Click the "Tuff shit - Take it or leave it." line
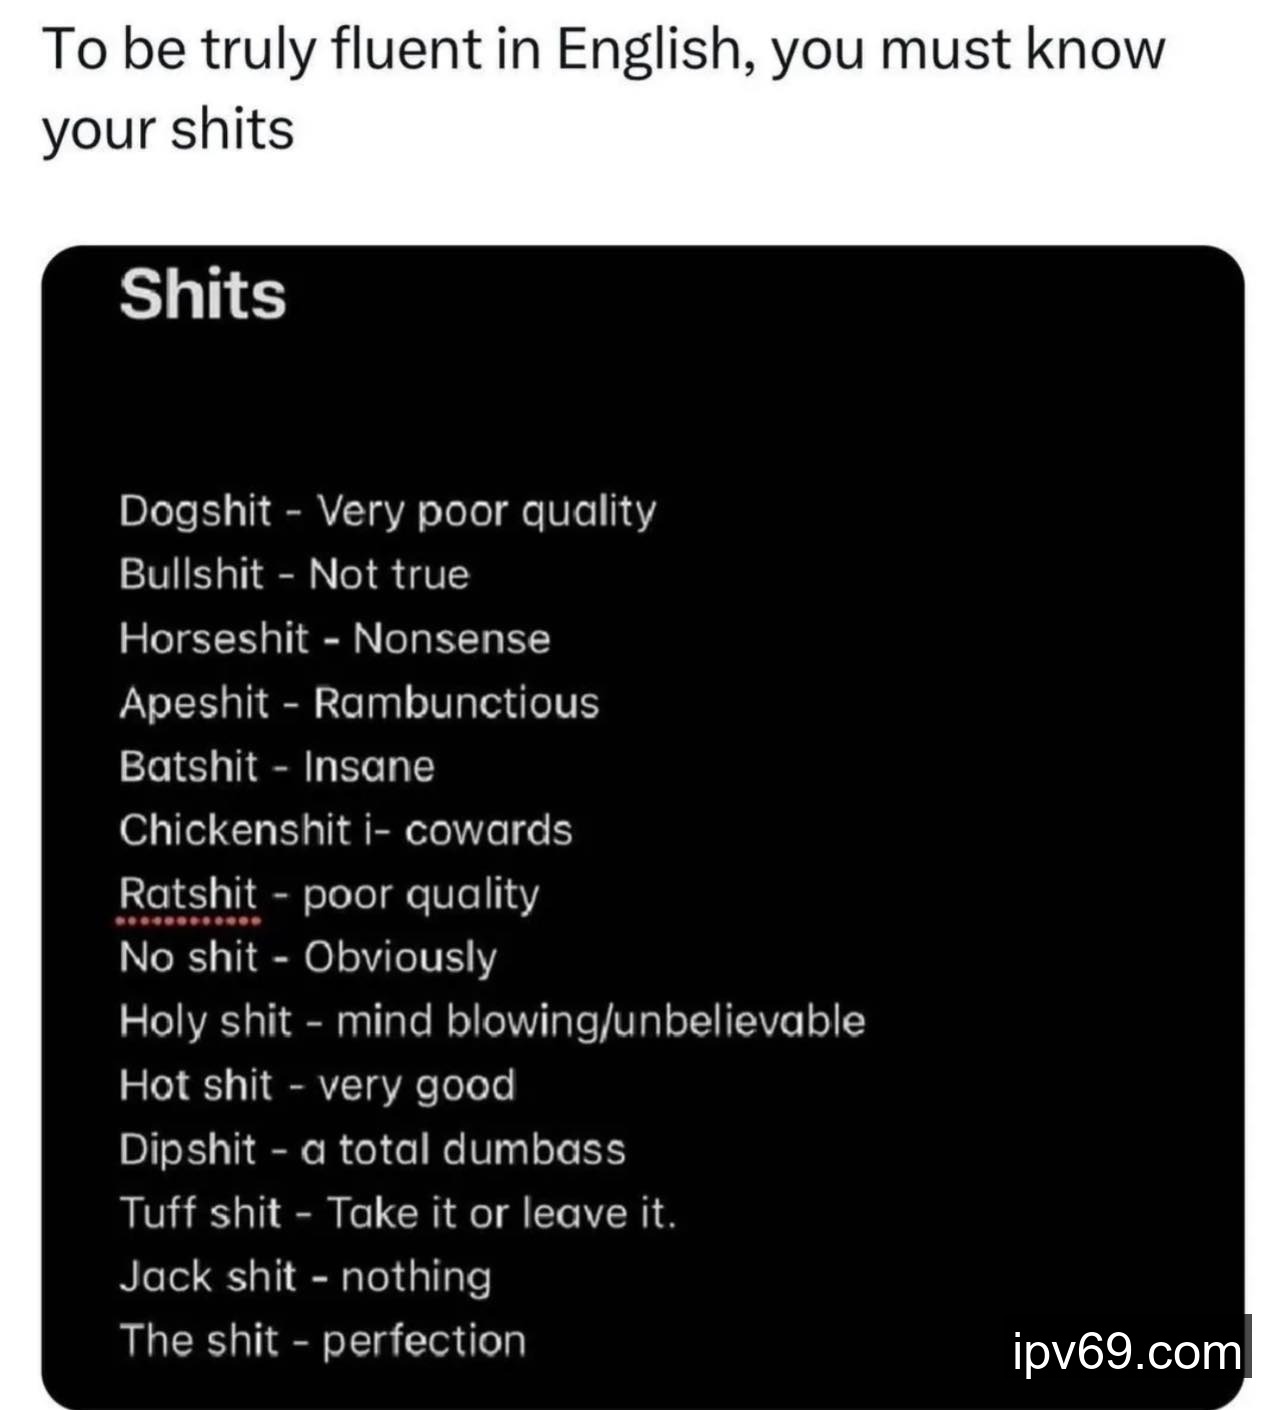The width and height of the screenshot is (1284, 1410). [398, 1214]
